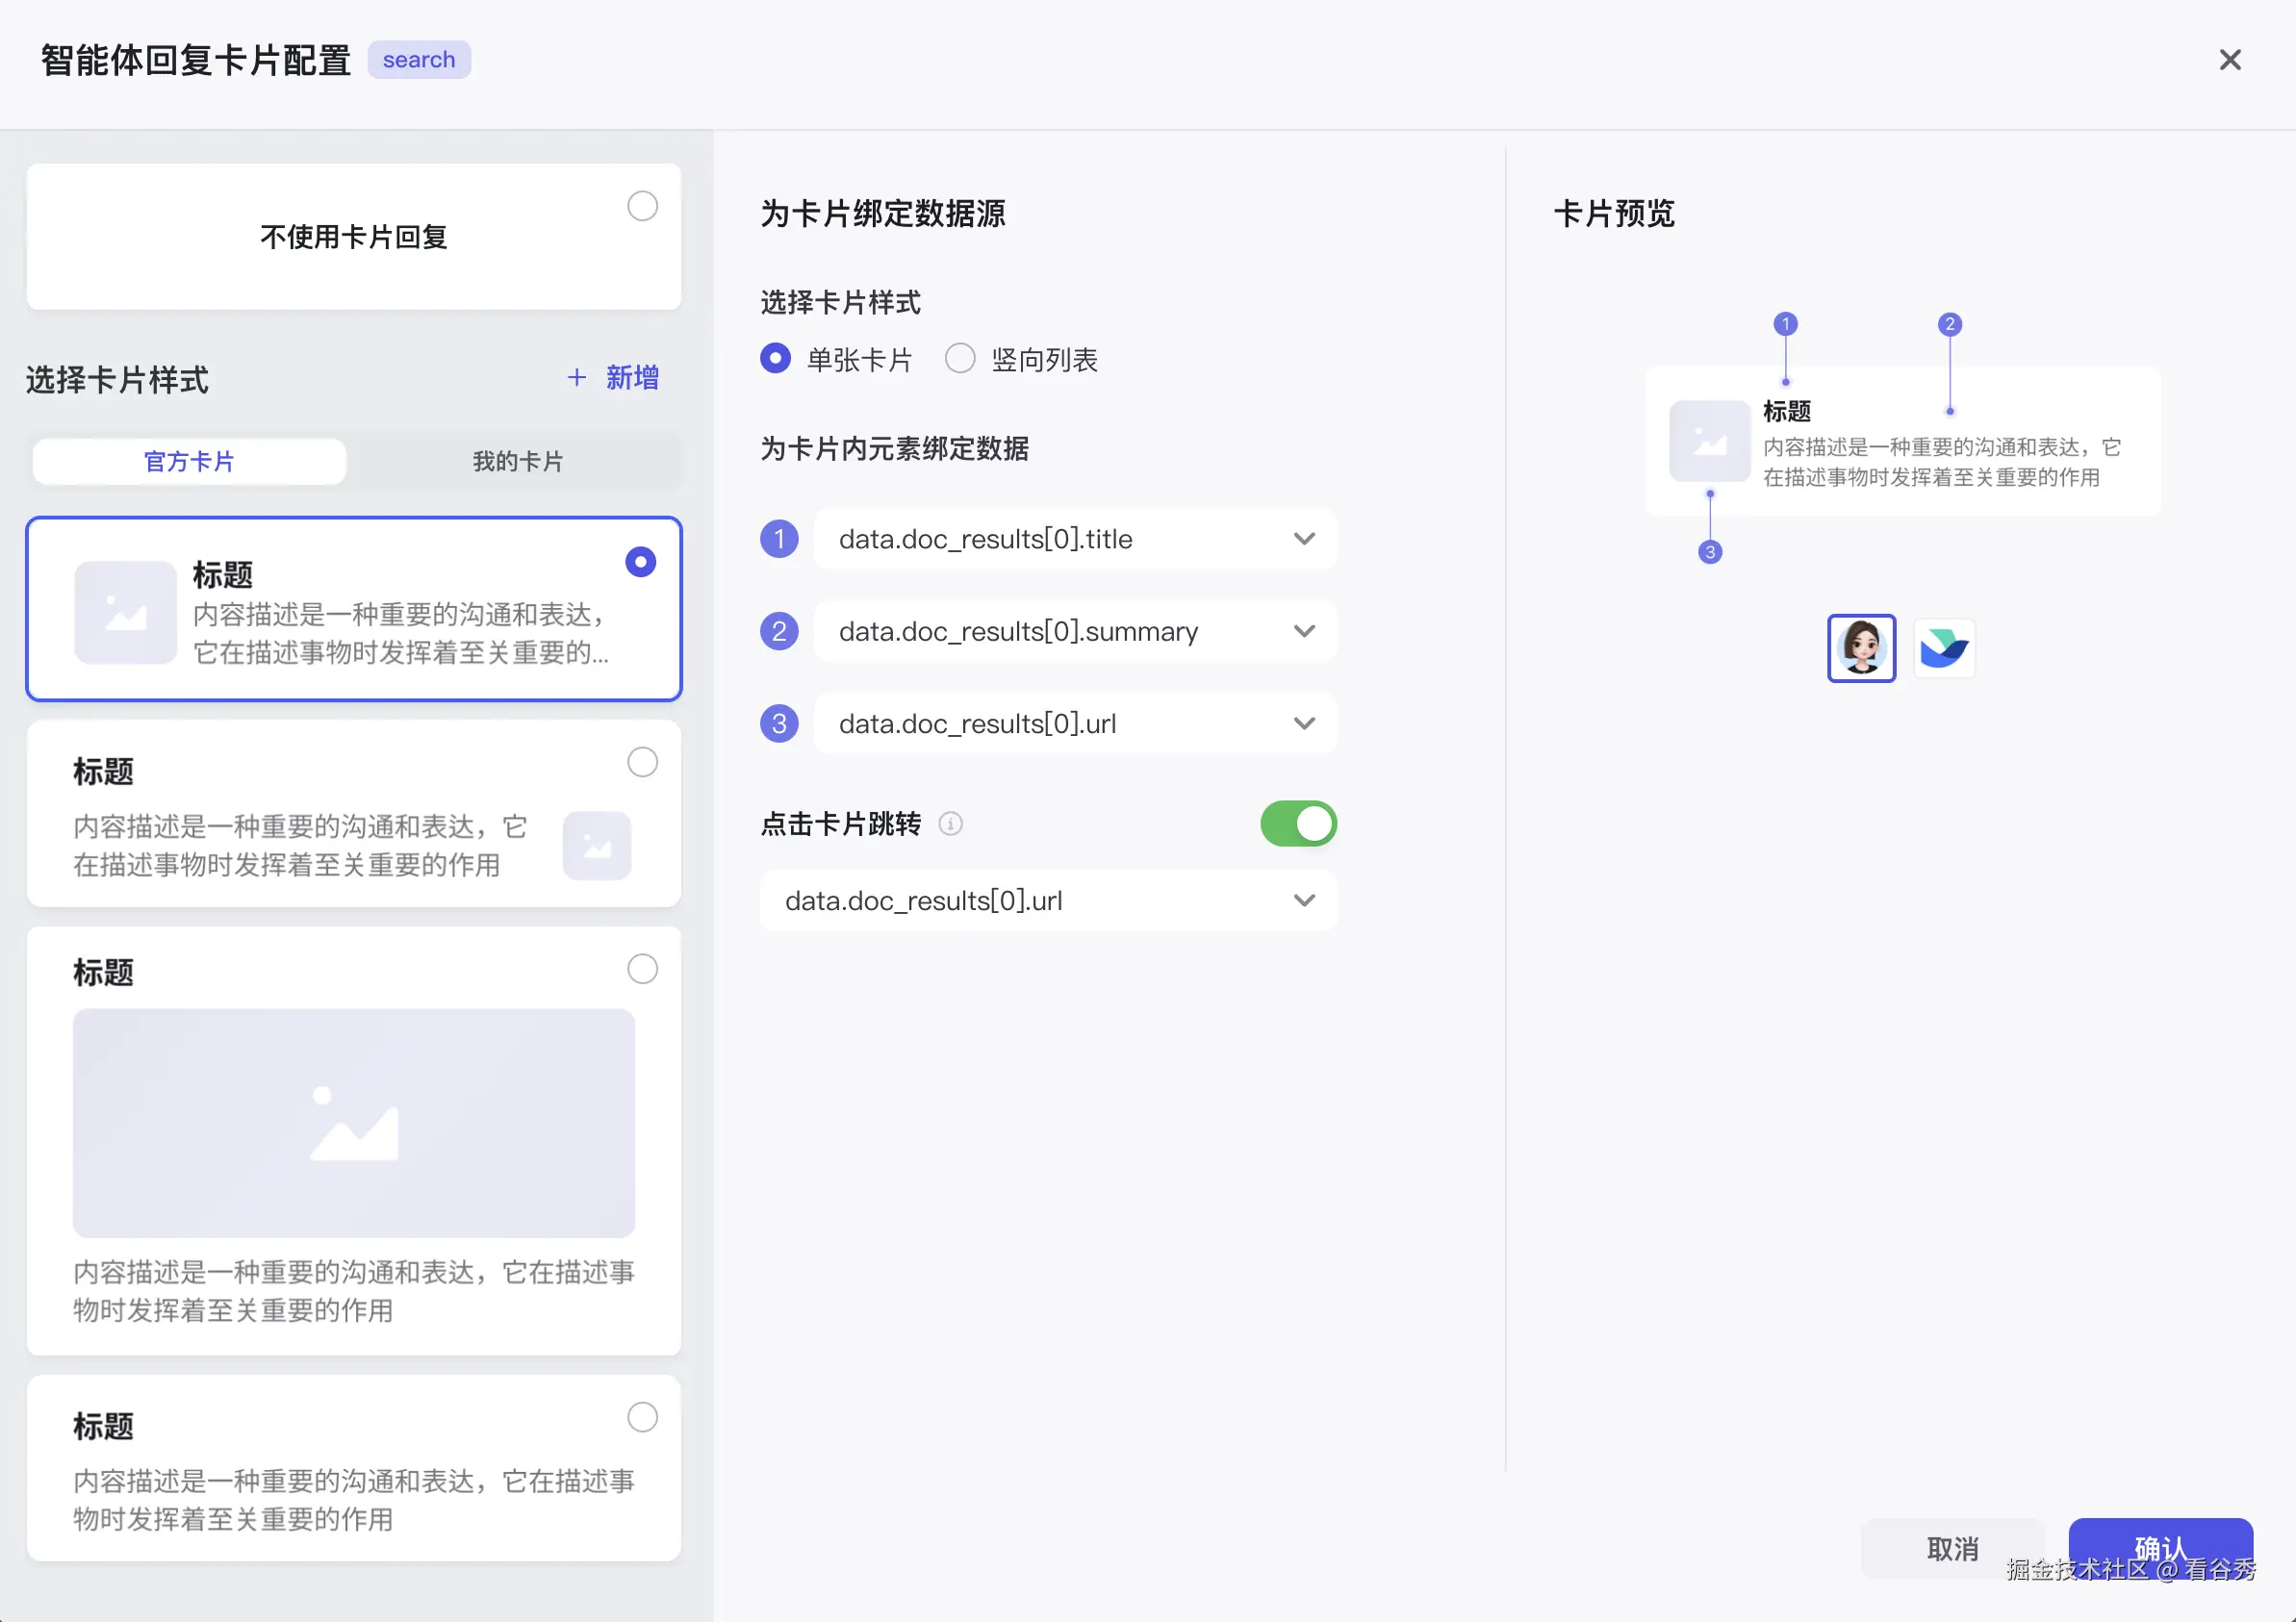Click the Feishu logo icon in the preview
The image size is (2296, 1622).
click(x=1943, y=648)
